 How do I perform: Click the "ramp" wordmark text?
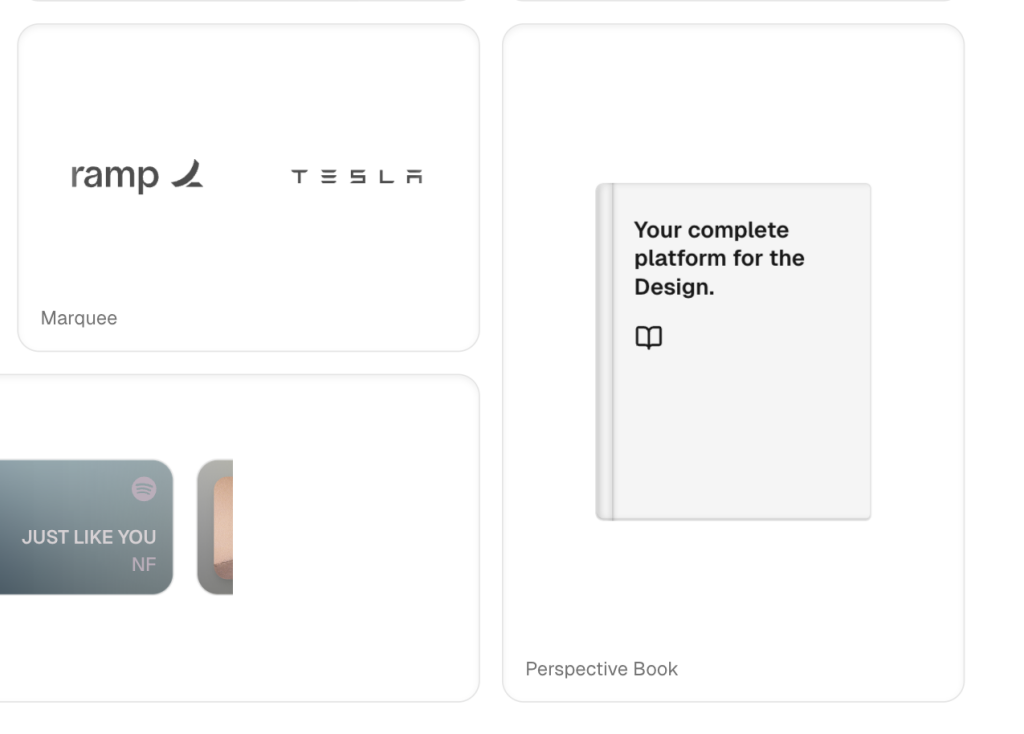tap(114, 177)
